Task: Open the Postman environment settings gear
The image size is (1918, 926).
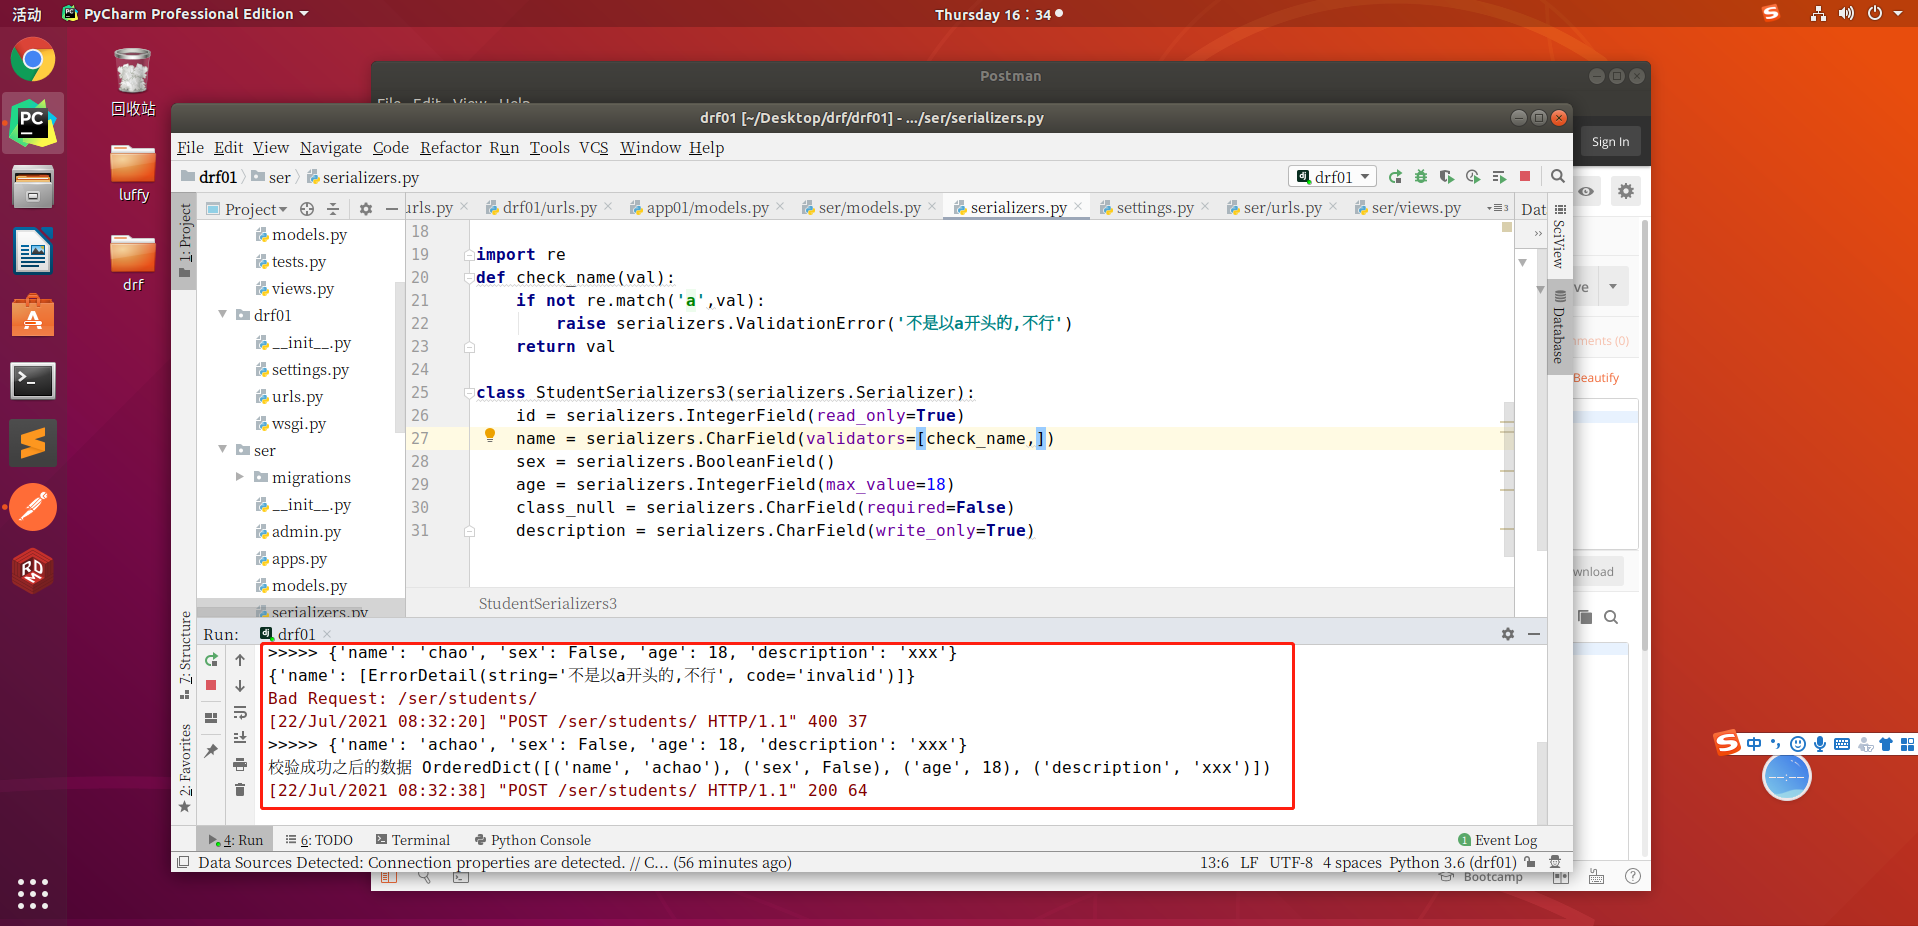Action: point(1626,191)
